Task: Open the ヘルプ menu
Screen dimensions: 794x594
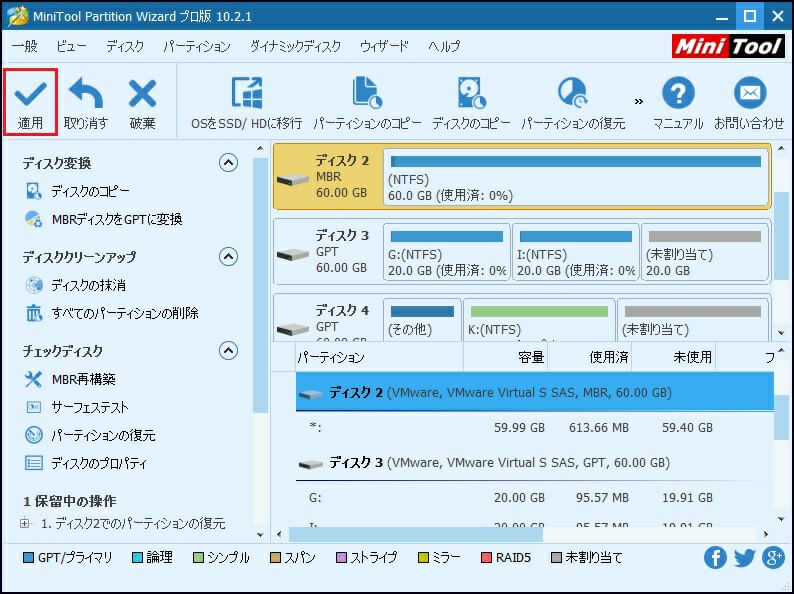Action: 444,47
